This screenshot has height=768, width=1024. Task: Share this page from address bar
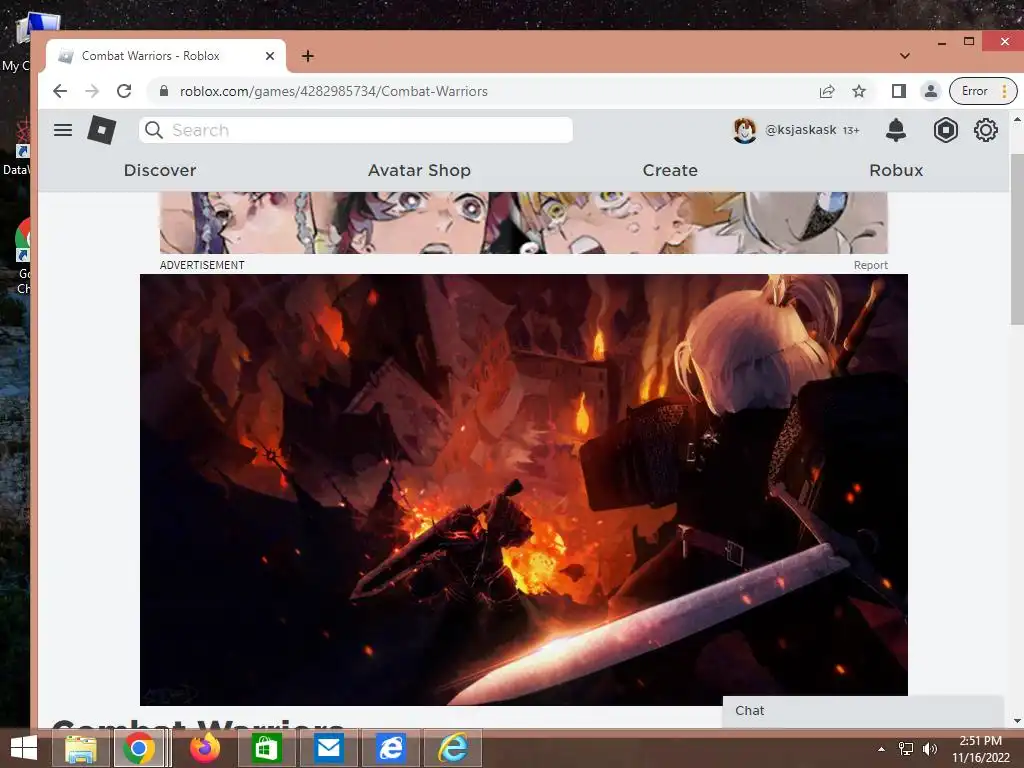(827, 91)
